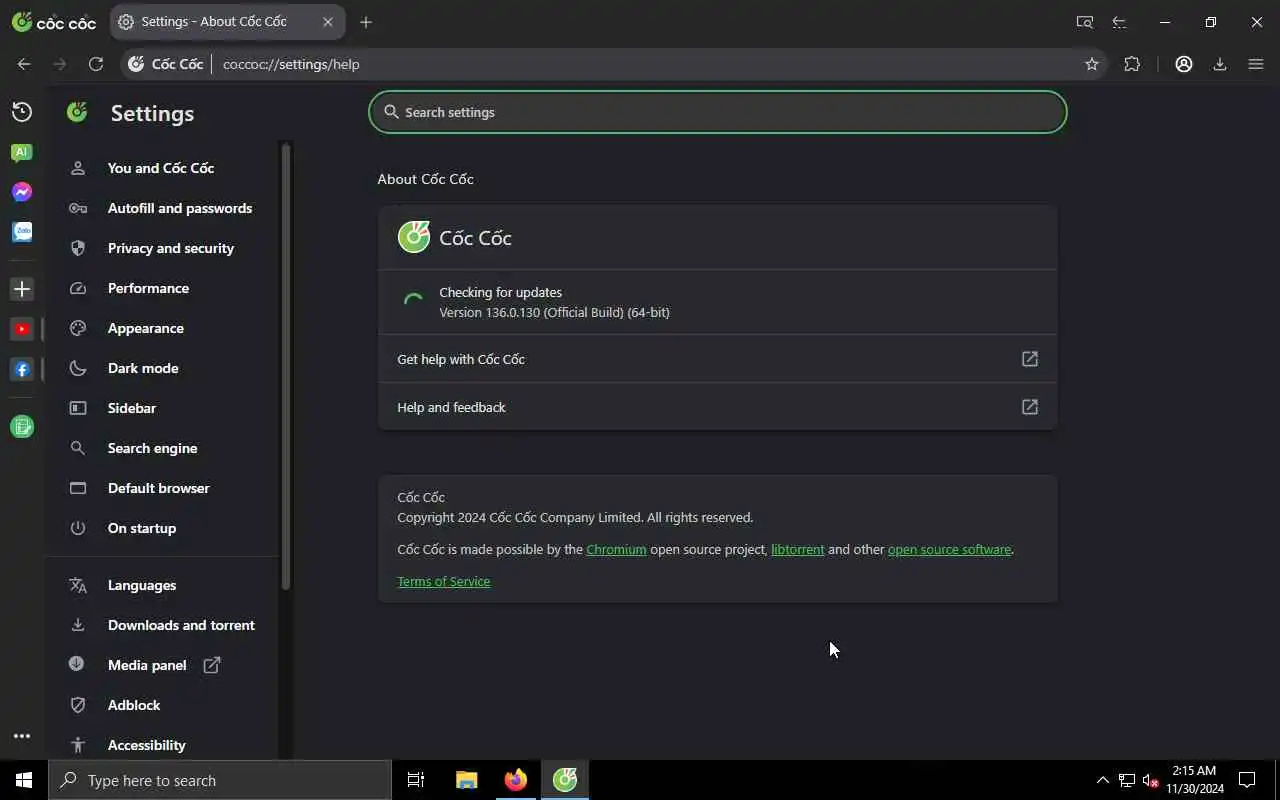
Task: Open Messenger in the sidebar
Action: 22,192
